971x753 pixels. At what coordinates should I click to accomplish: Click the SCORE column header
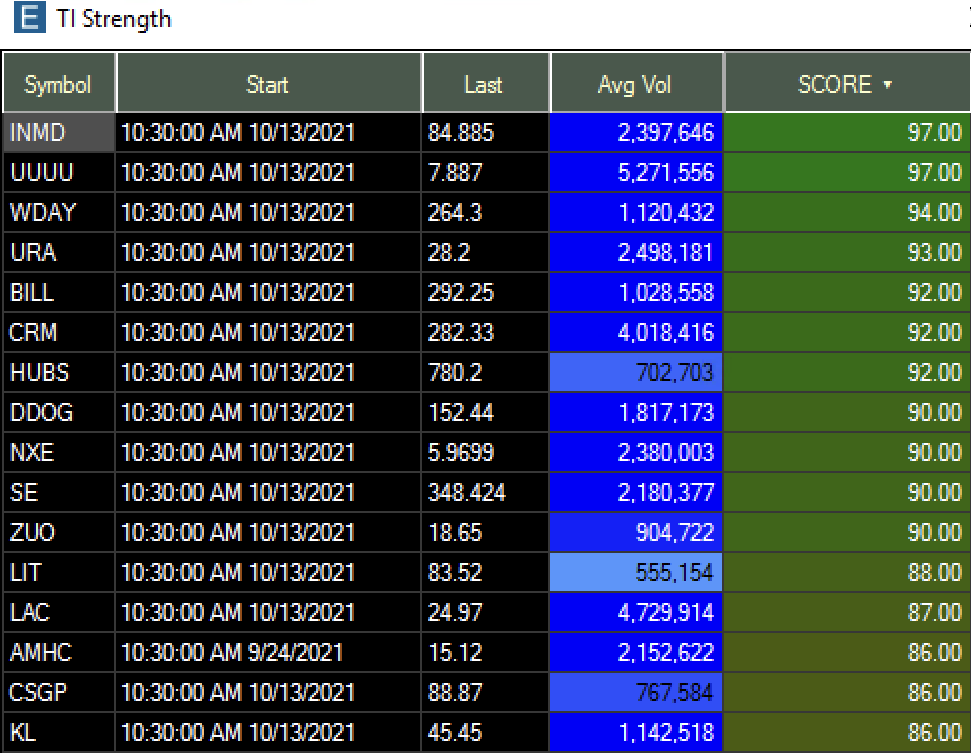(847, 83)
